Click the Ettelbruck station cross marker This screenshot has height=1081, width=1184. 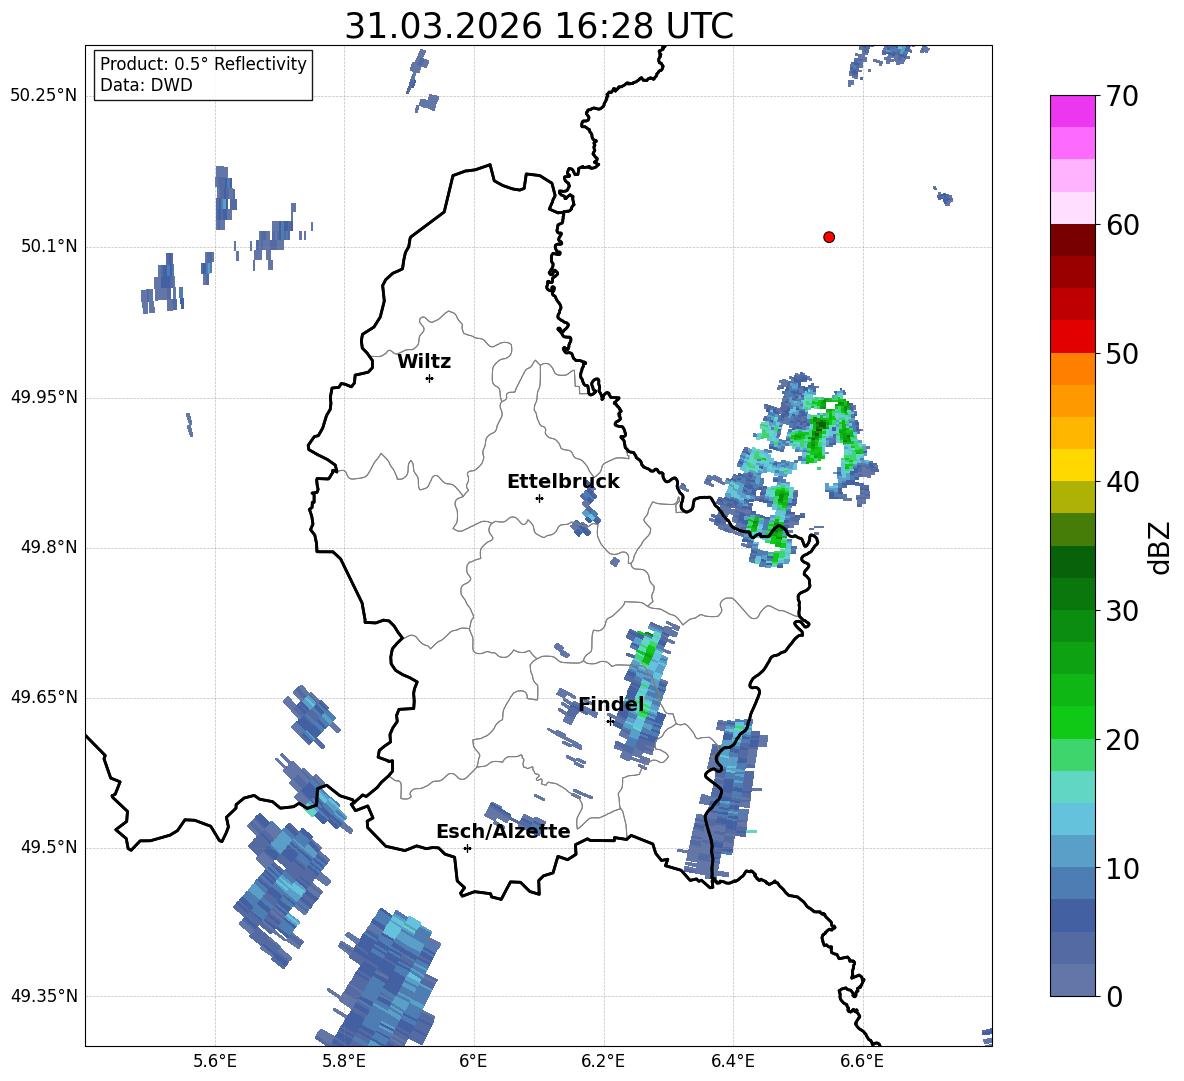point(539,498)
